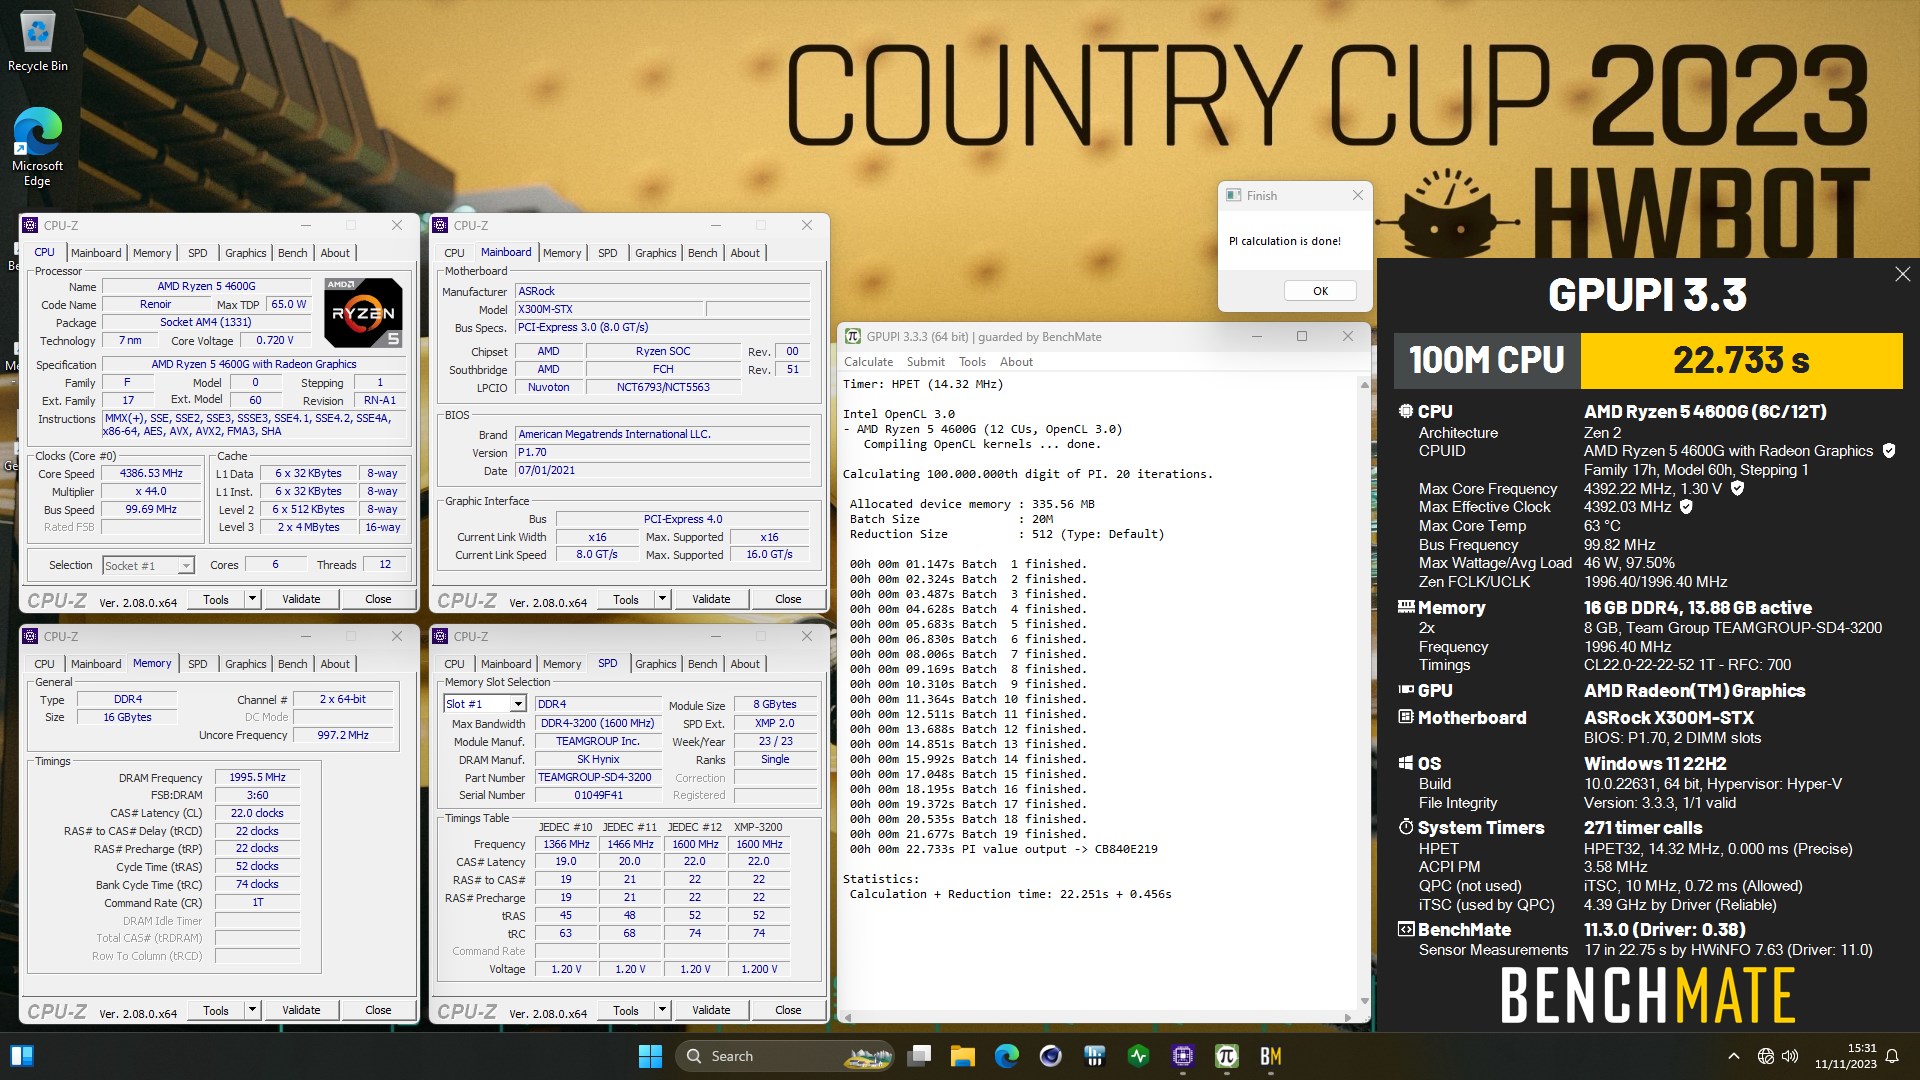Click the verified shield next to CPUID value
Screen dimensions: 1920x1080
coord(1889,451)
